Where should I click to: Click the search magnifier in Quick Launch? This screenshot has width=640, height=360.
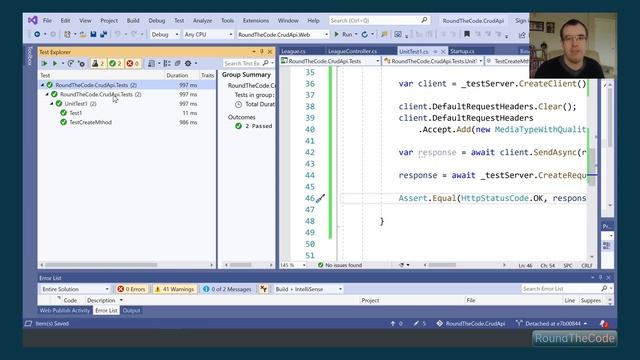point(424,20)
